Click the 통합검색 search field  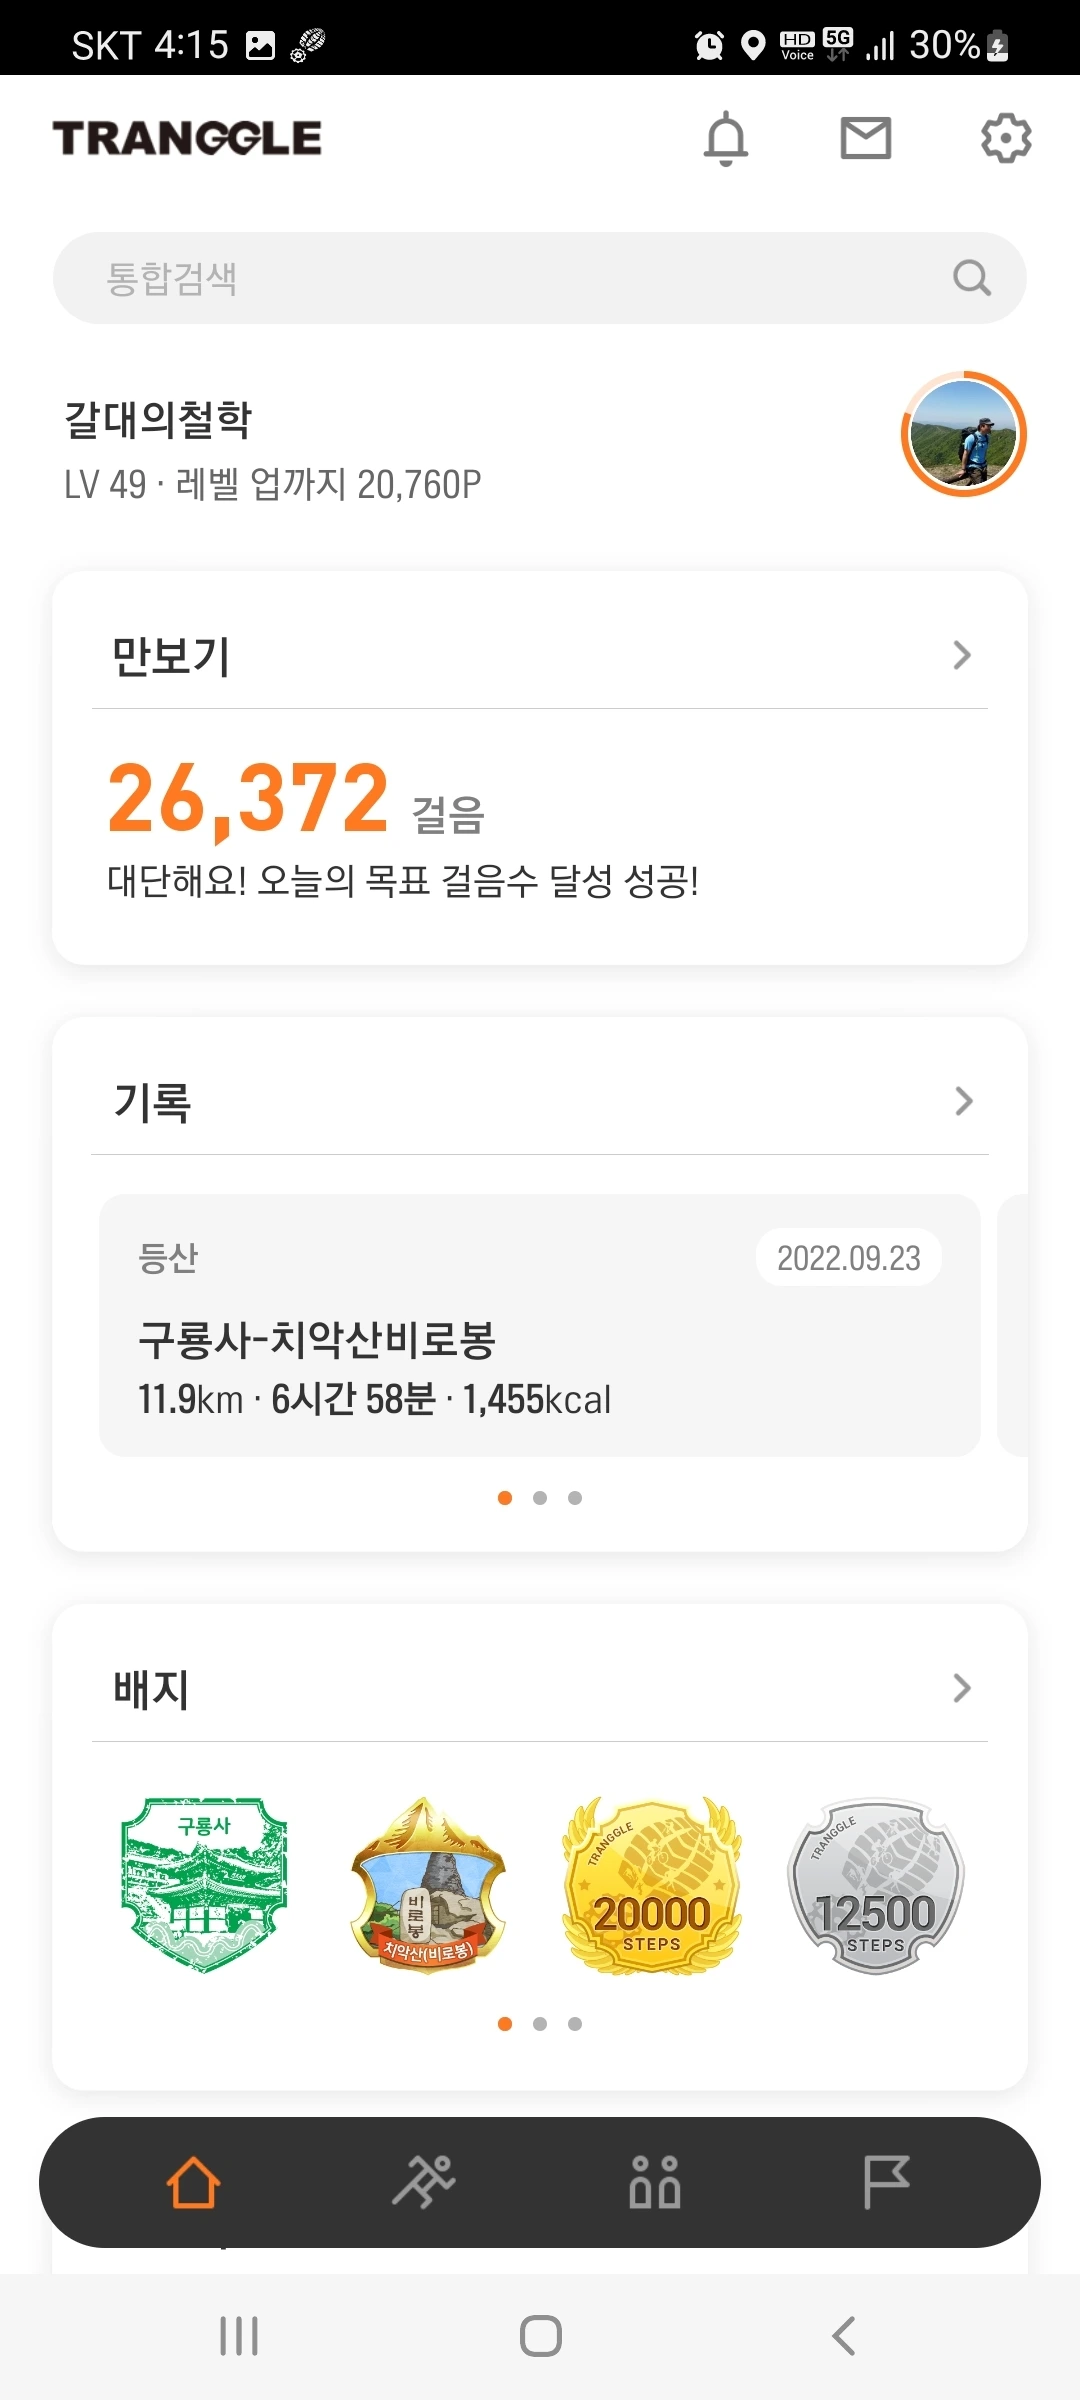click(540, 278)
